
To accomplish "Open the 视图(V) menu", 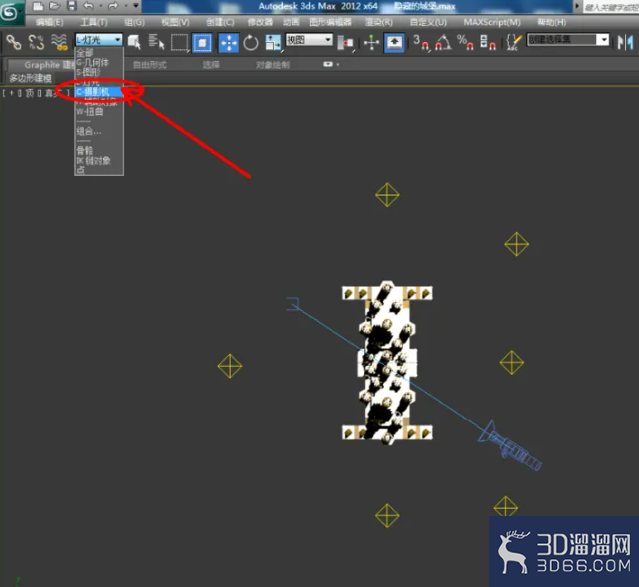I will click(175, 22).
